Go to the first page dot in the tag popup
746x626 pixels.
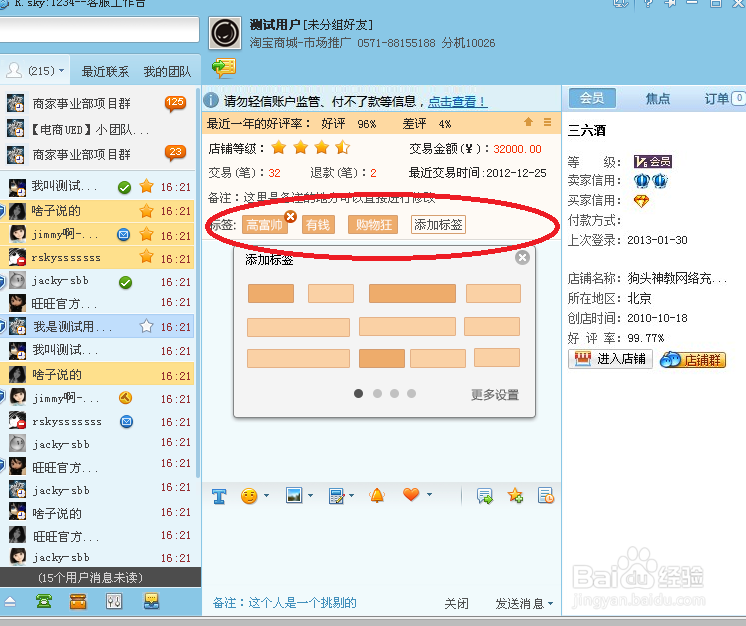(x=358, y=393)
